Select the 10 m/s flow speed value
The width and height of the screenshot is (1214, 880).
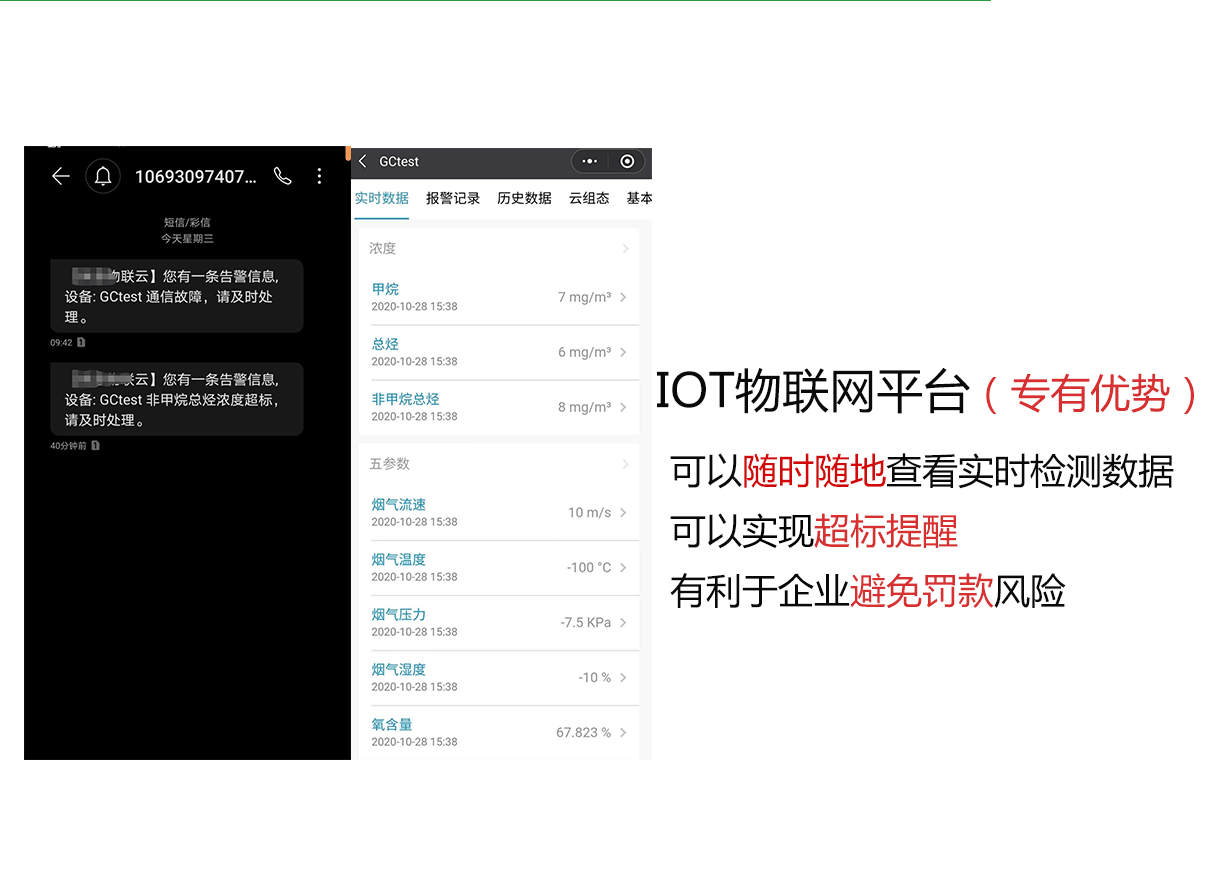tap(589, 512)
